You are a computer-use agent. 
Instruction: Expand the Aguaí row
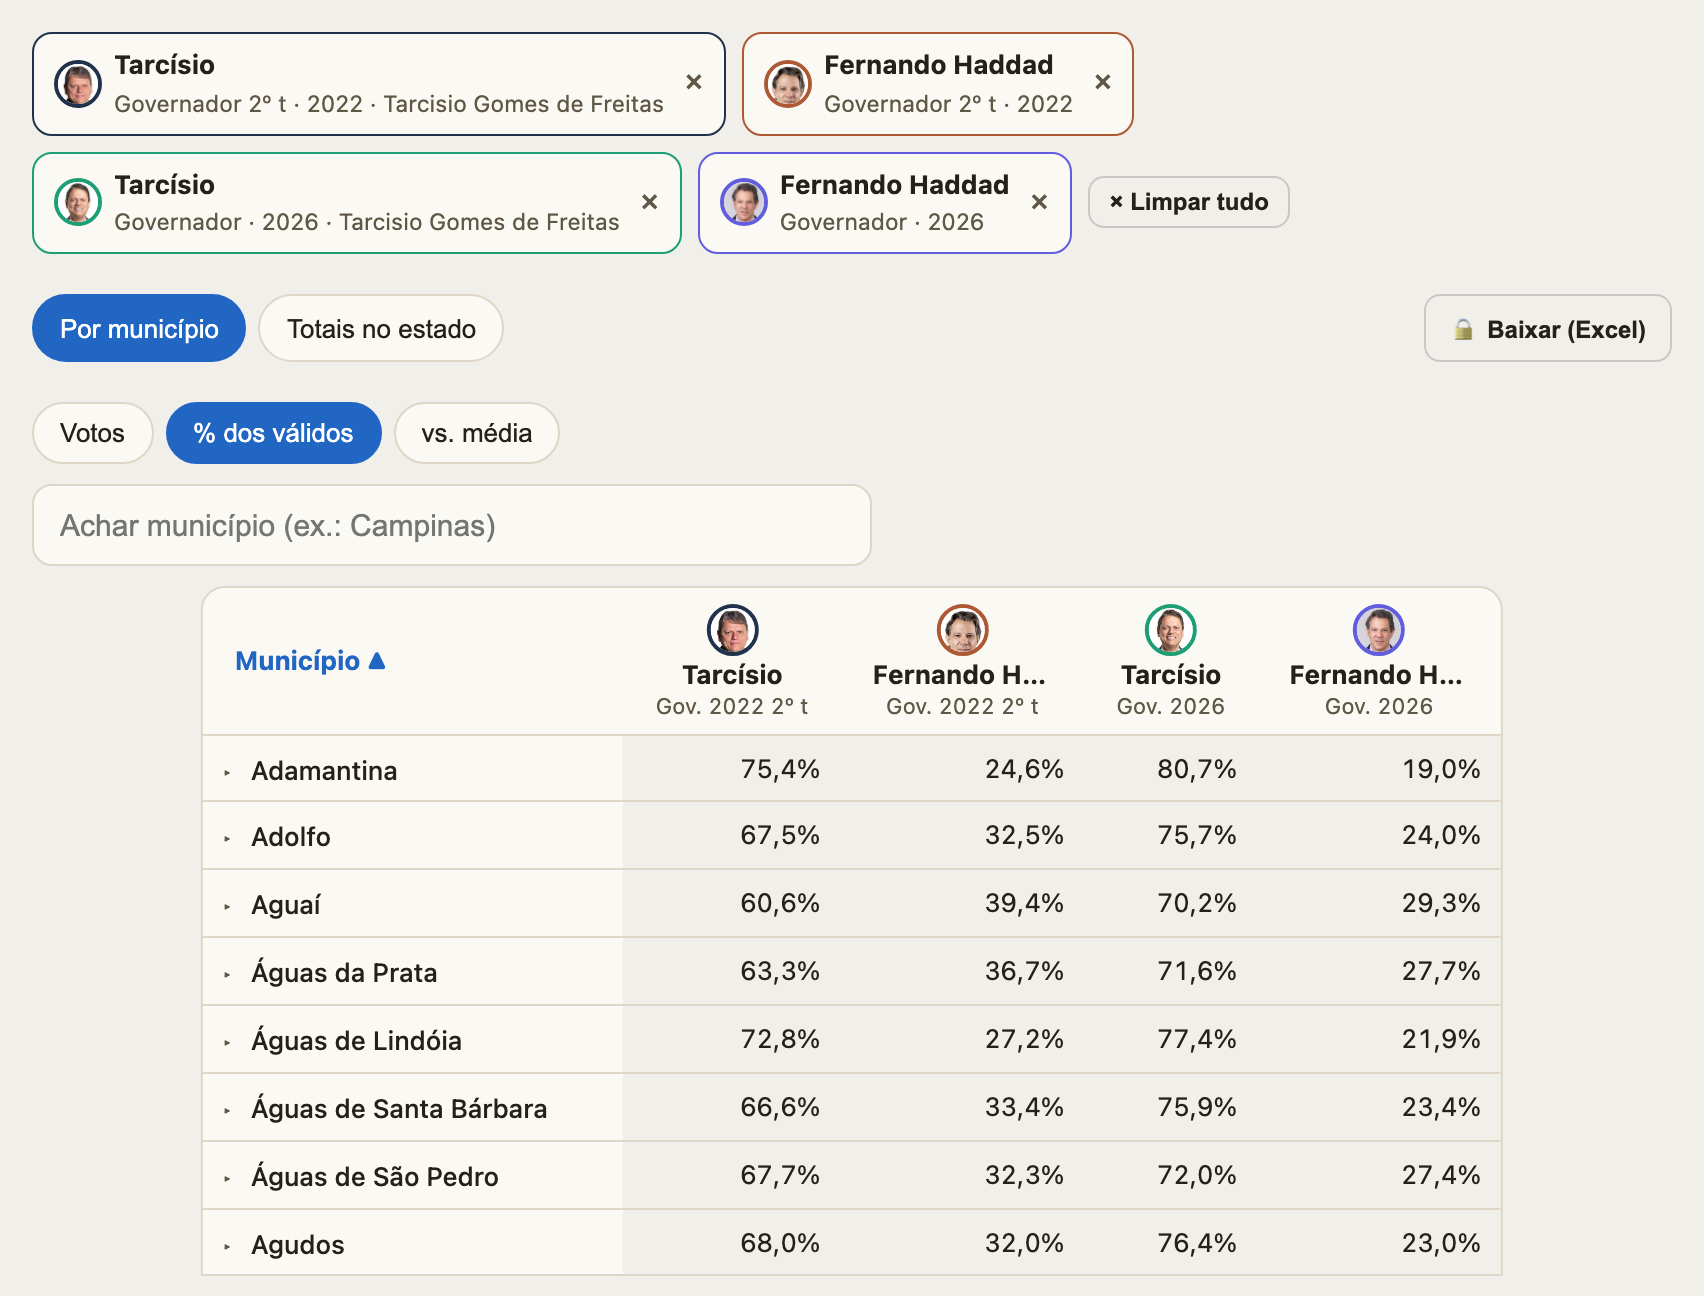tap(227, 906)
